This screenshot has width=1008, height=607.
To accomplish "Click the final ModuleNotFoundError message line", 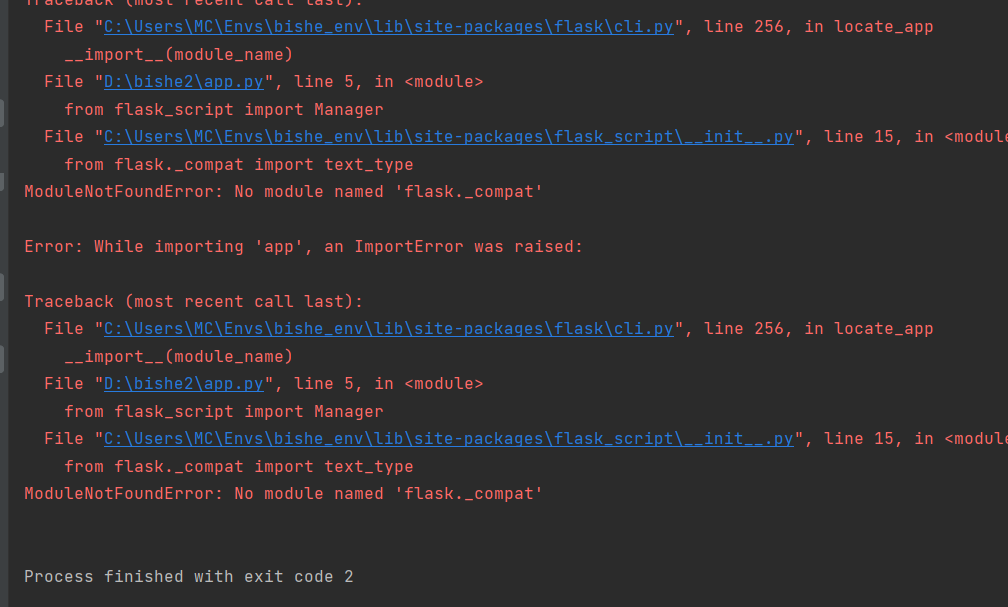I will tap(284, 494).
